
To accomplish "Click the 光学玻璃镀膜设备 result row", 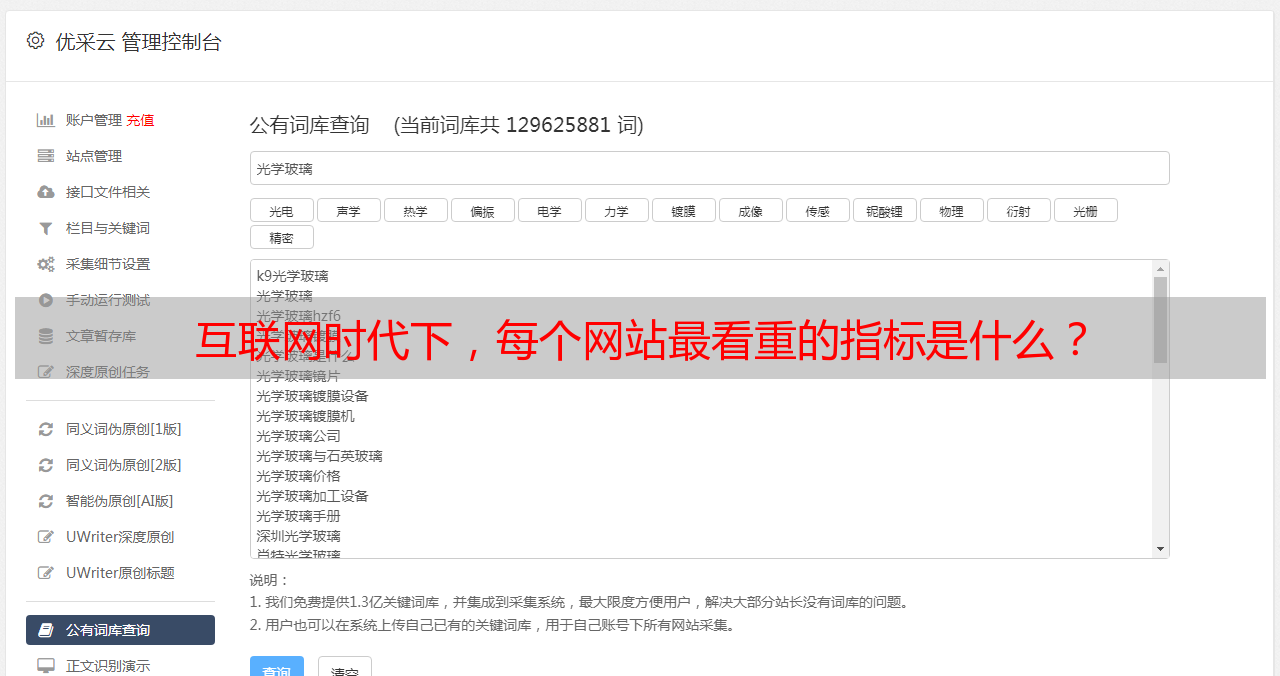I will point(312,396).
